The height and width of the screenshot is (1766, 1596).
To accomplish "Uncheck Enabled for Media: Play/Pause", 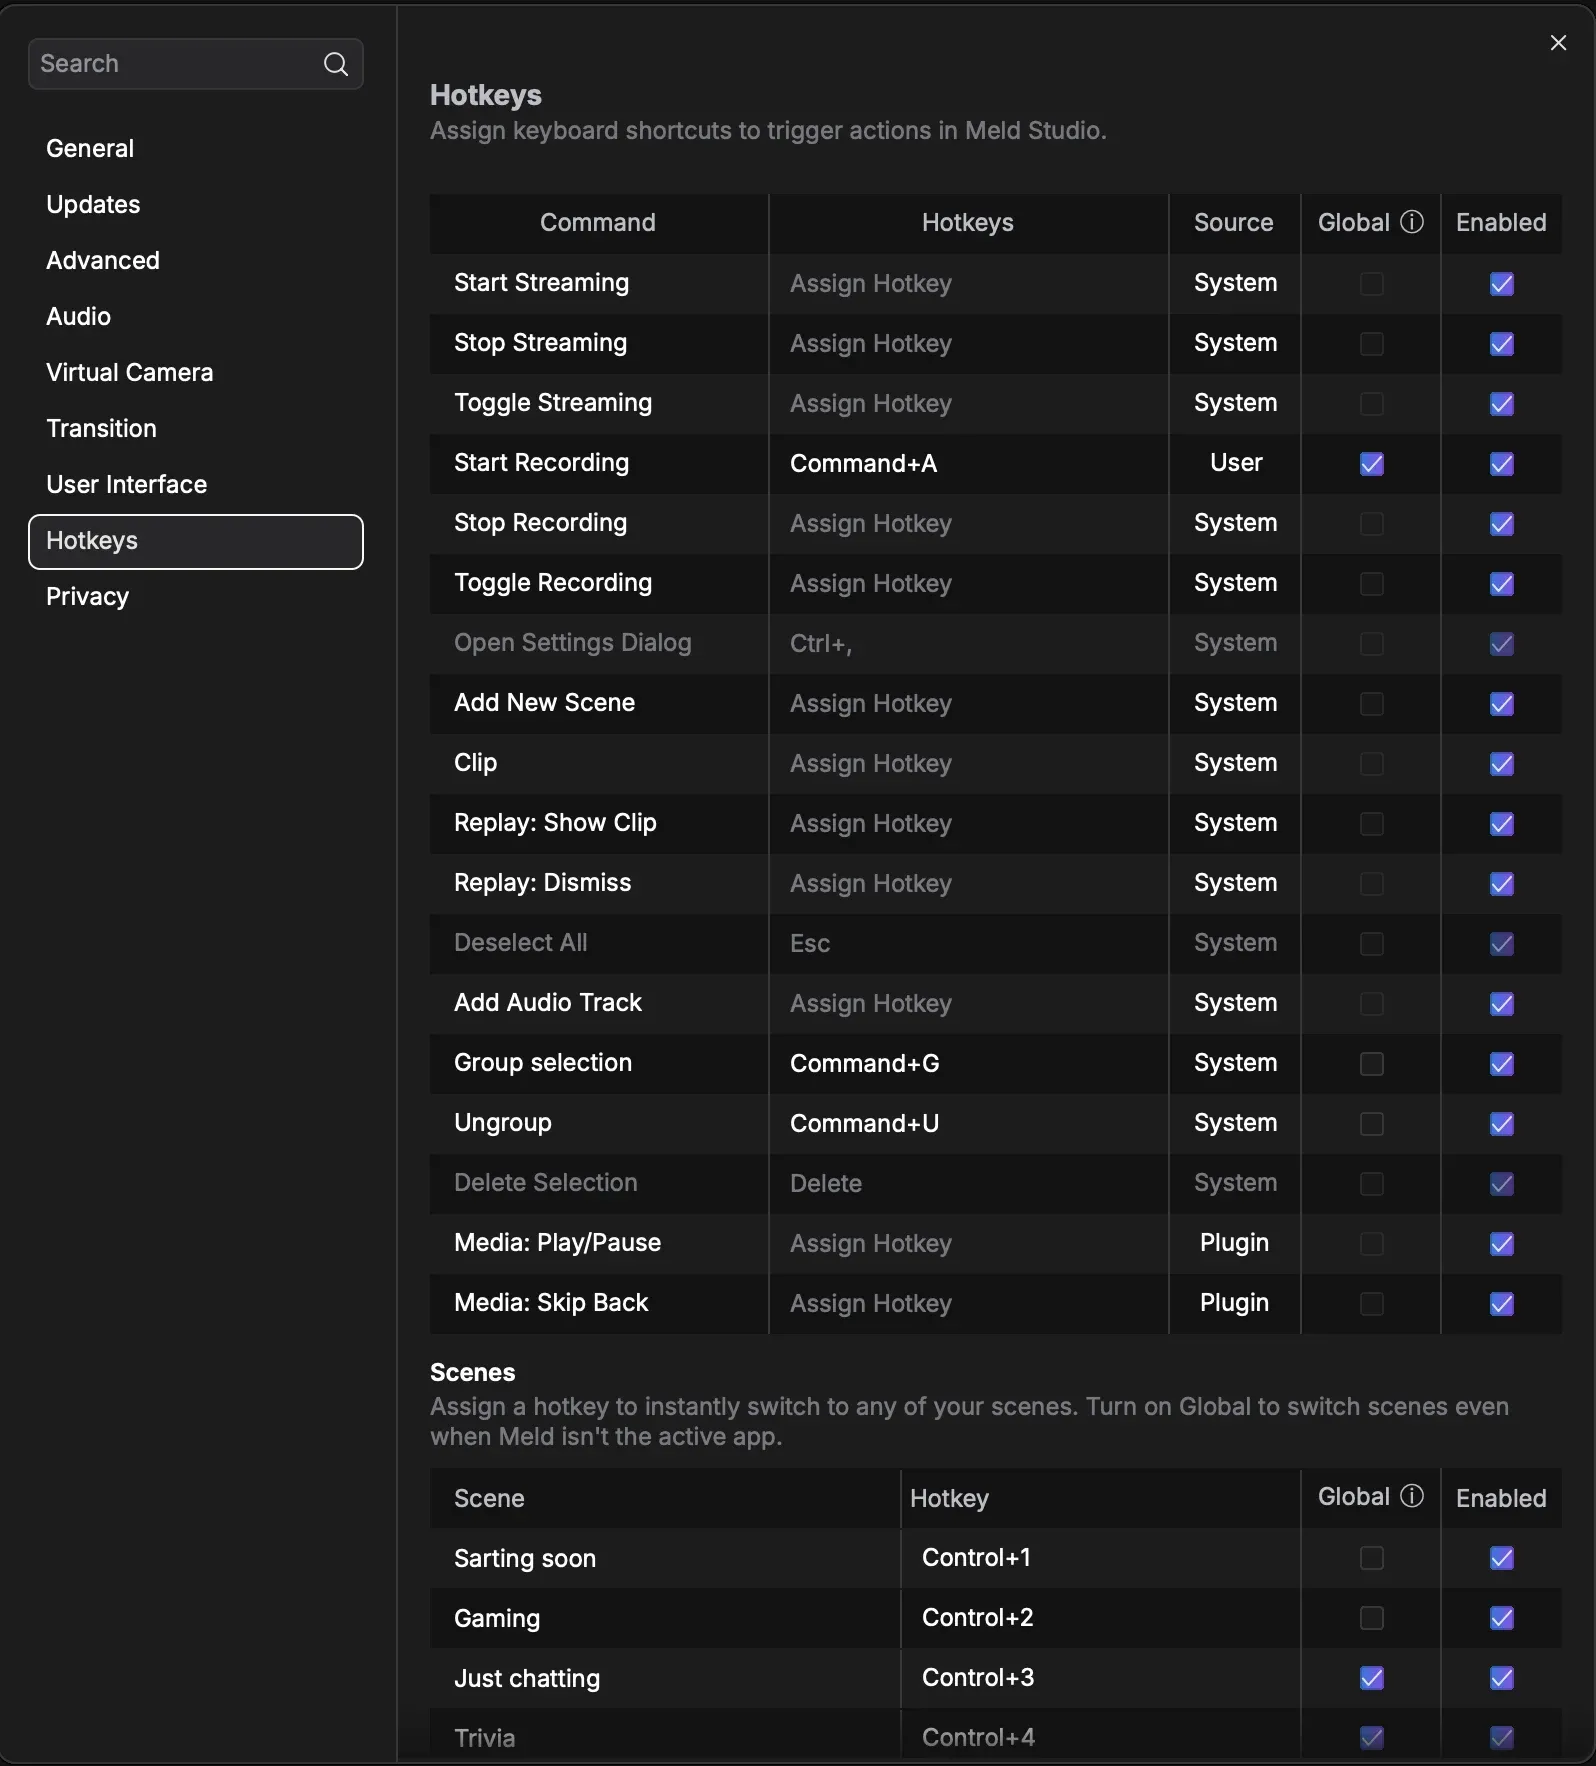I will tap(1502, 1244).
